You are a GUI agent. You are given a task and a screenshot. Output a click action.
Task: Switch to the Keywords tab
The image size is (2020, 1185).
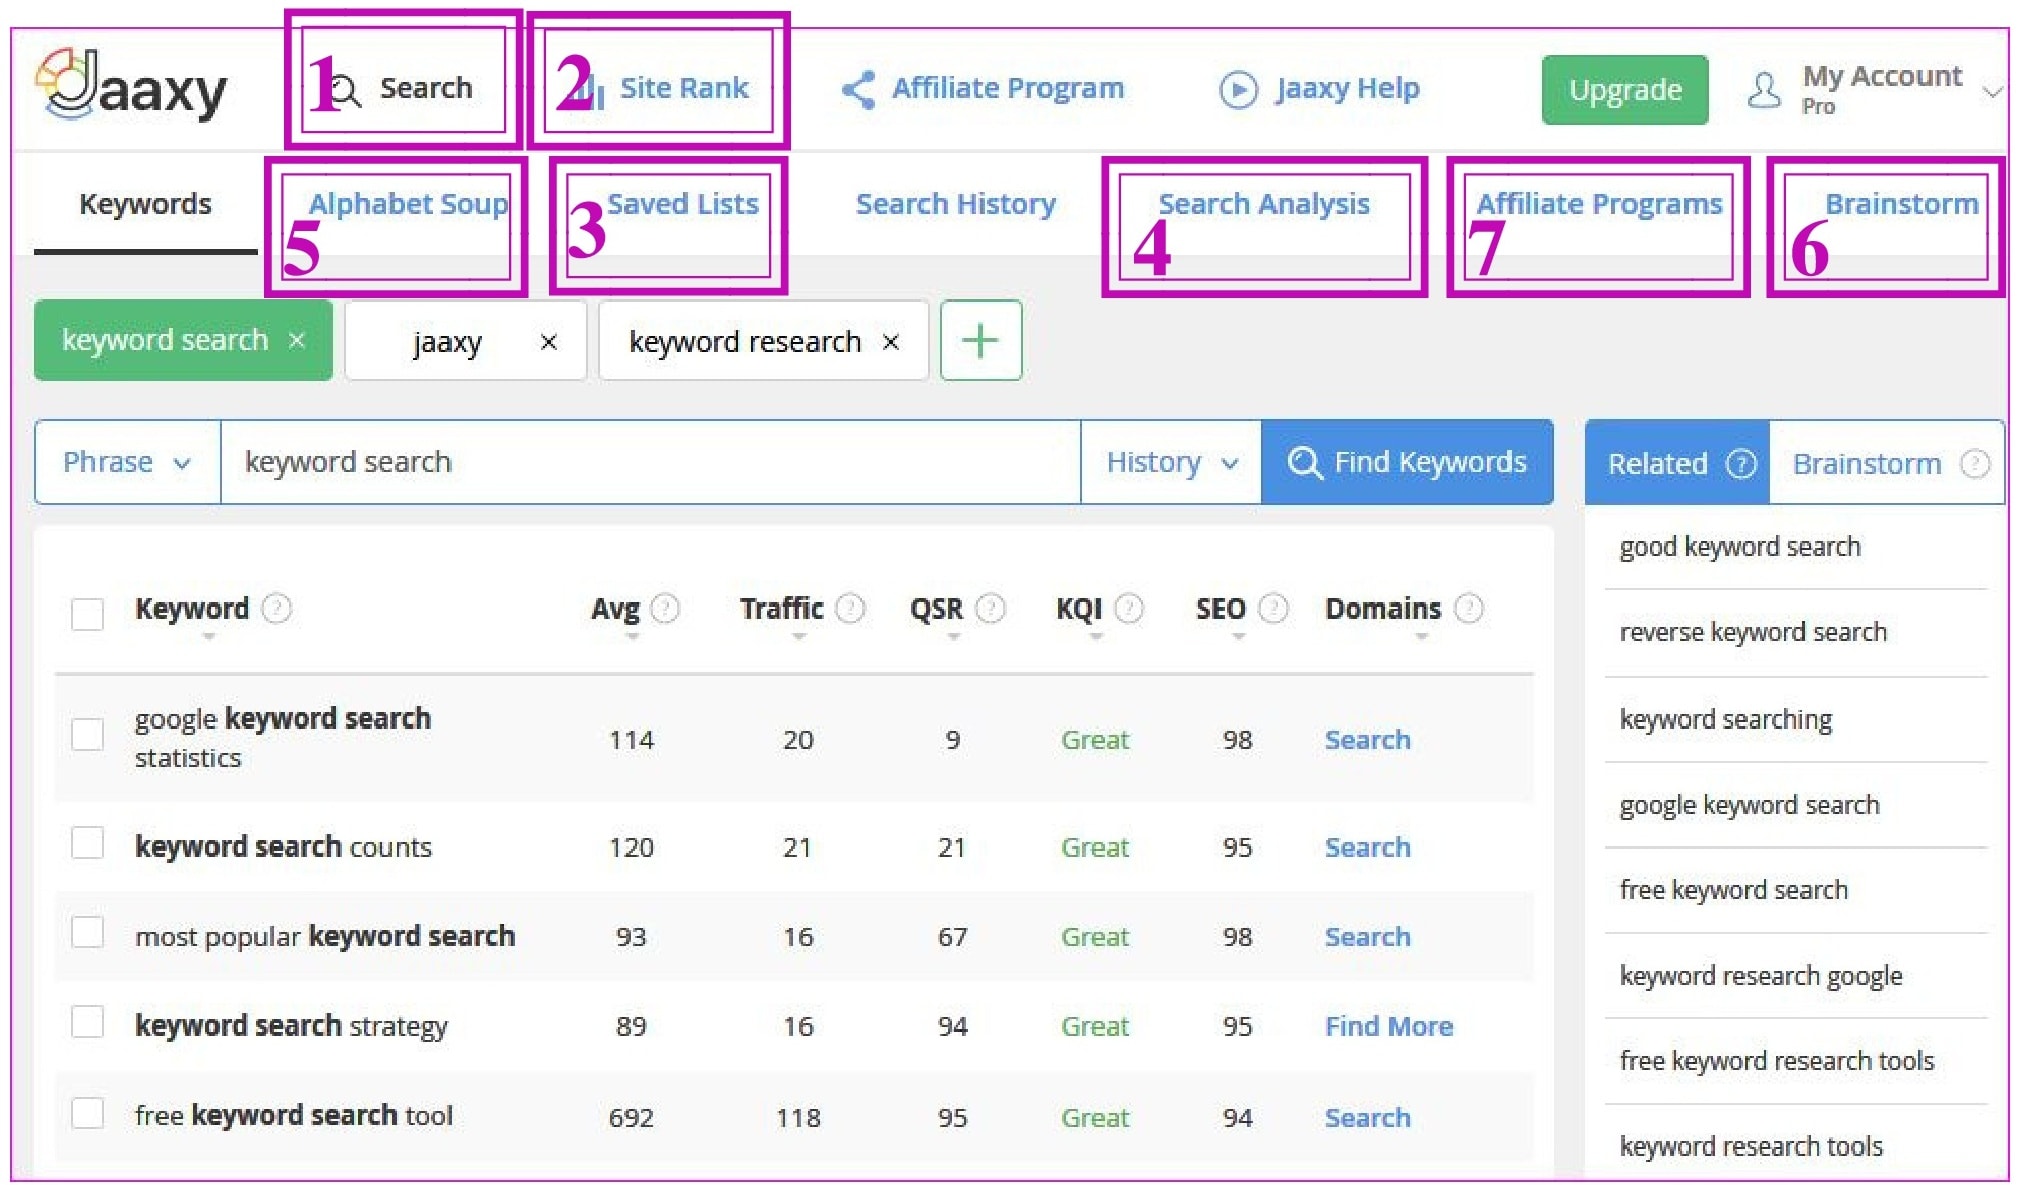coord(145,204)
